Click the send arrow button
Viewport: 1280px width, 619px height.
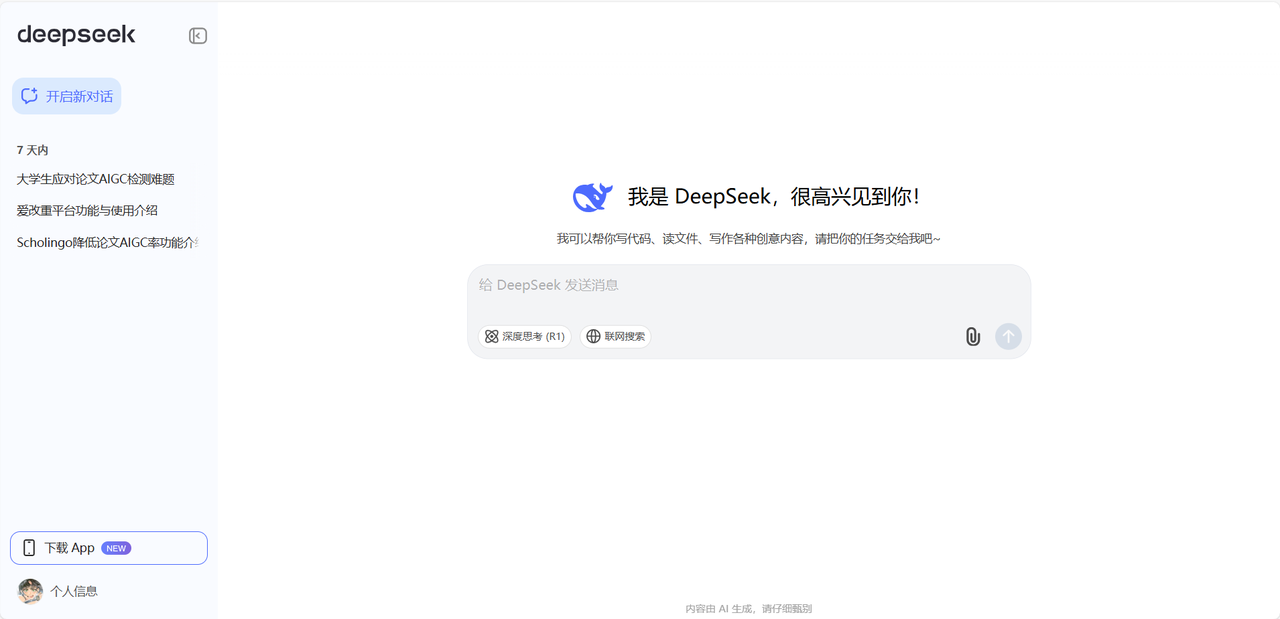[x=1008, y=336]
